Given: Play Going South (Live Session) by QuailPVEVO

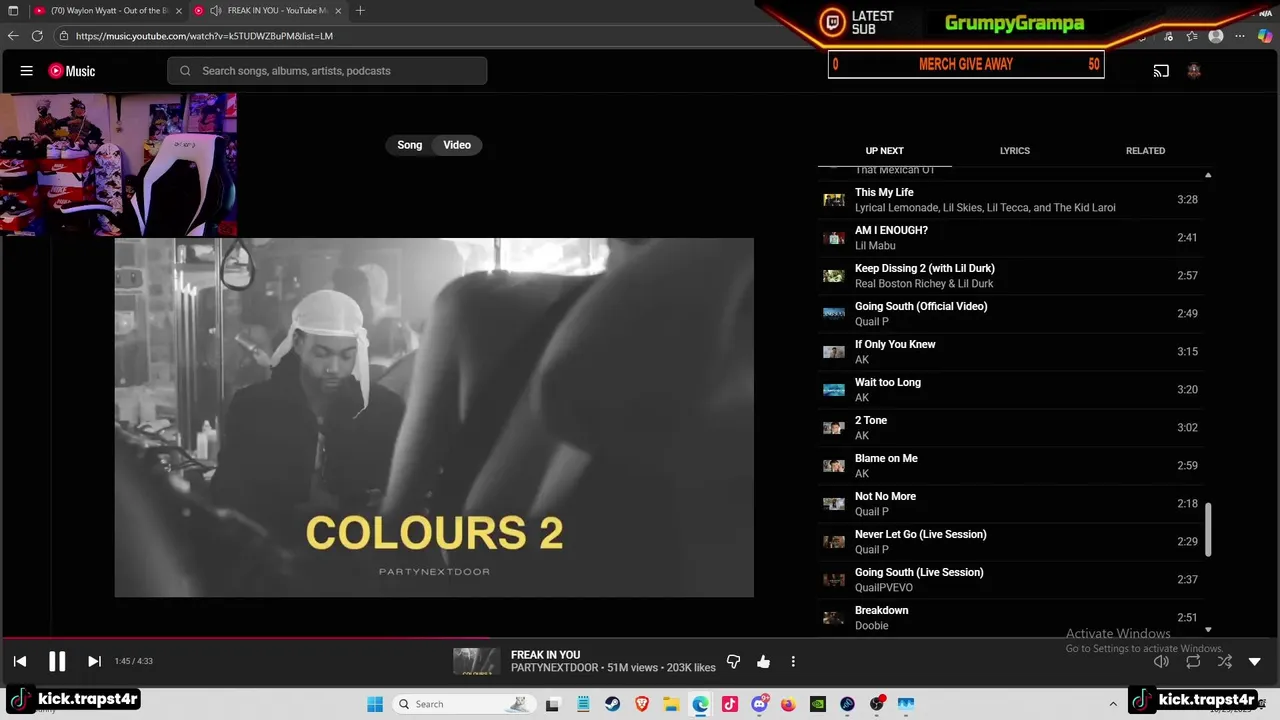Looking at the screenshot, I should pos(1011,579).
